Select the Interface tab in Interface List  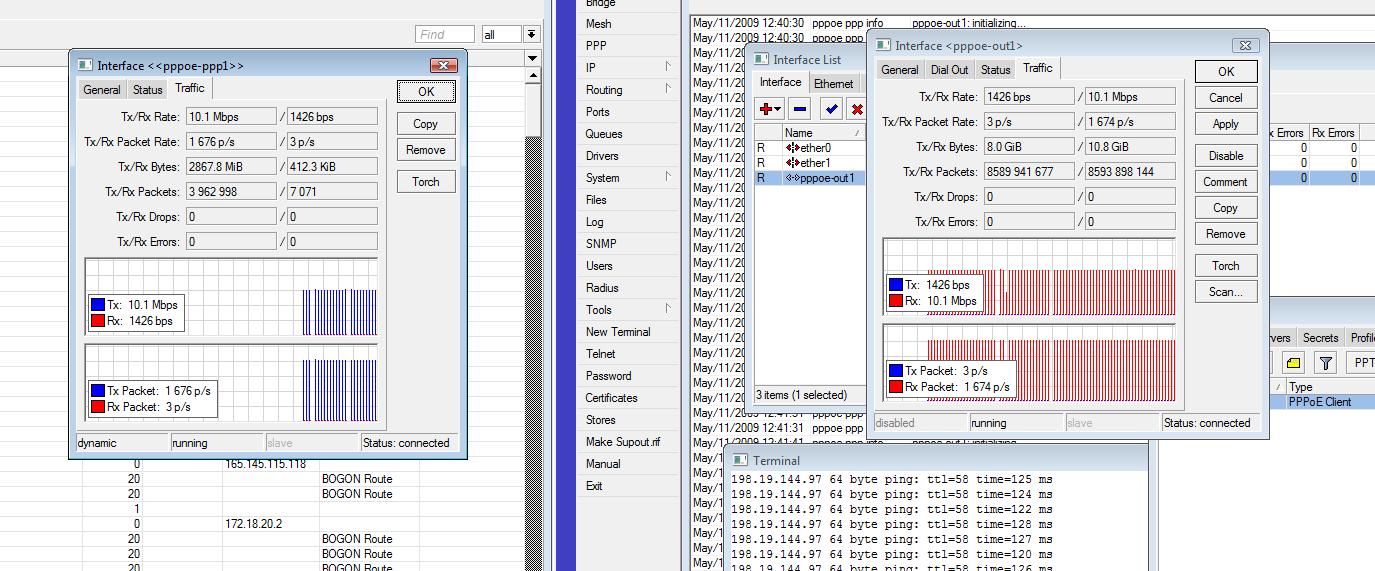[x=781, y=82]
